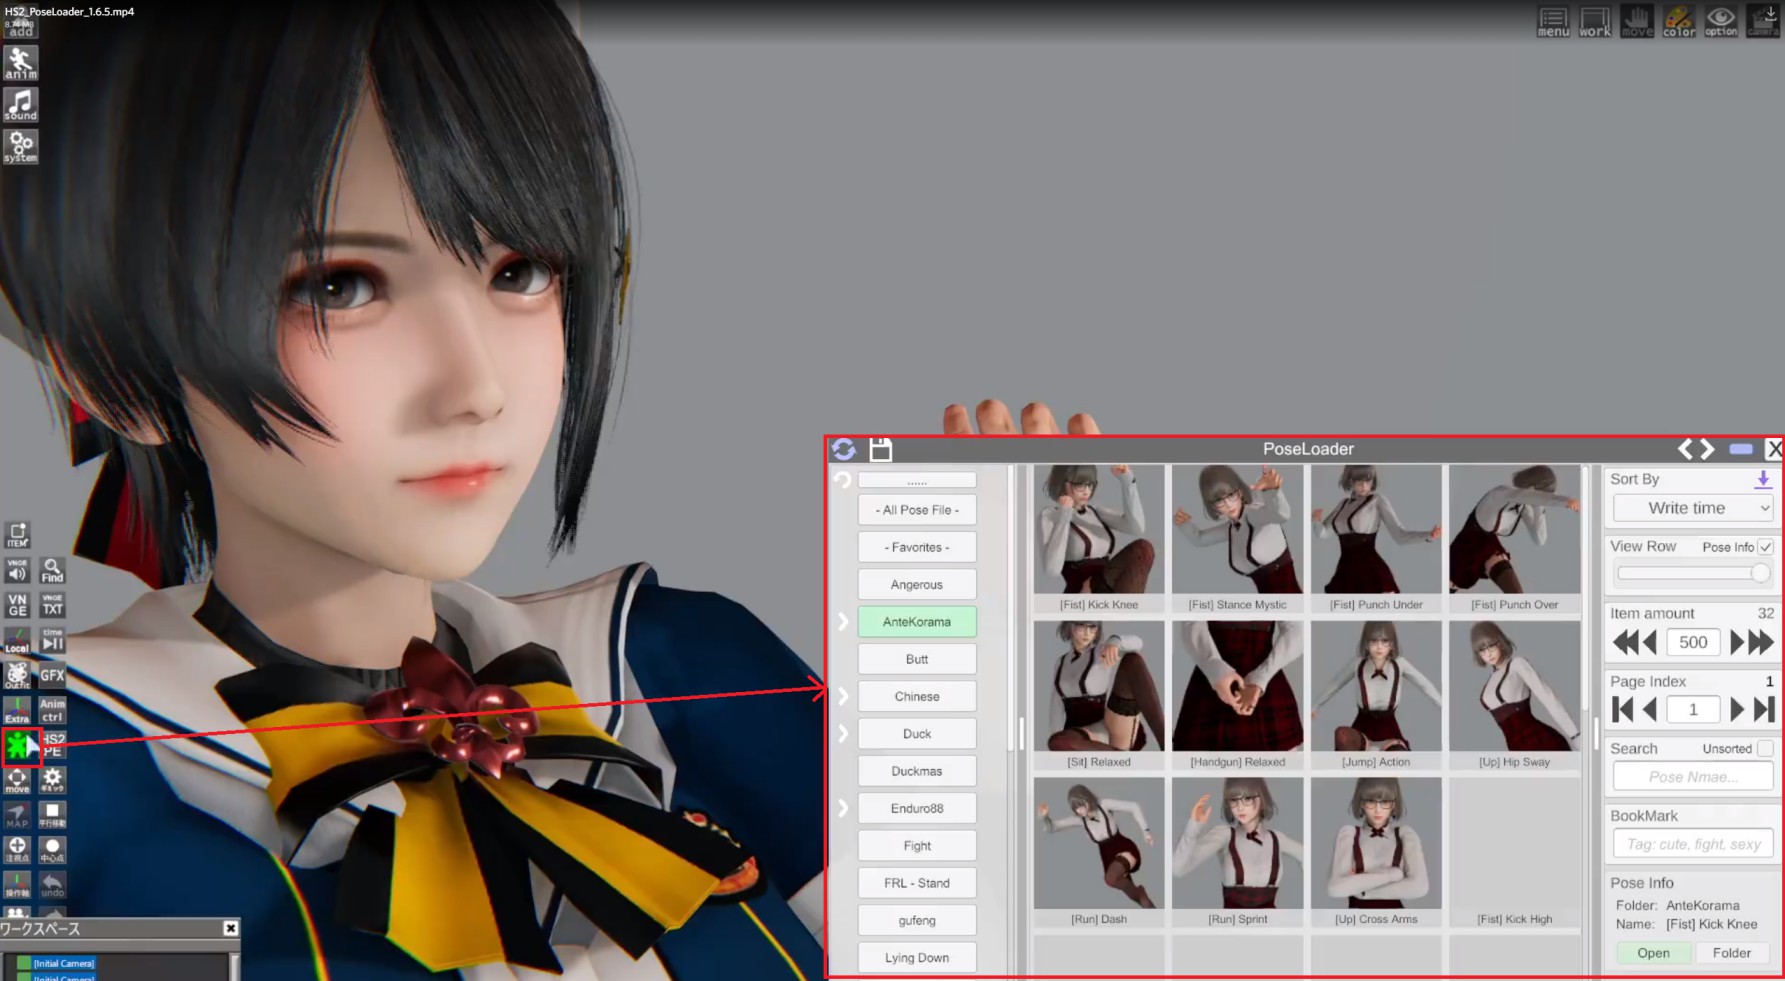Load the [Run] Sprint pose thumbnail
Viewport: 1785px width, 981px height.
pyautogui.click(x=1237, y=844)
